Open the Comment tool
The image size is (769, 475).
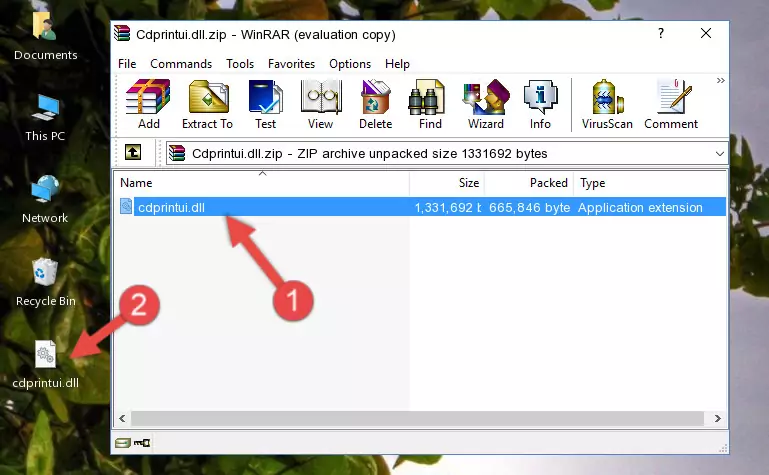tap(671, 104)
